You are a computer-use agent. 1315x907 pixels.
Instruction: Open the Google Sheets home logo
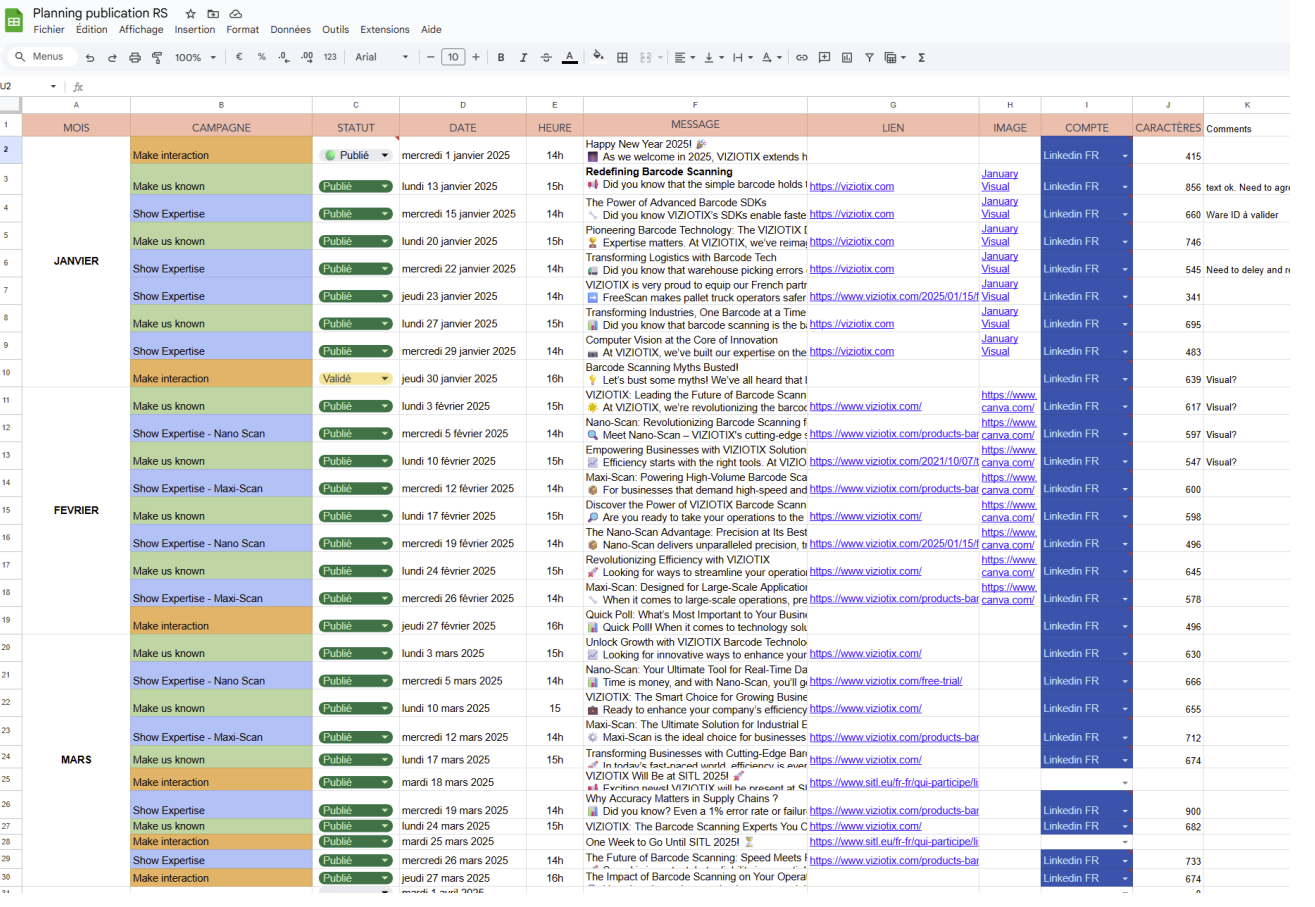[x=15, y=21]
